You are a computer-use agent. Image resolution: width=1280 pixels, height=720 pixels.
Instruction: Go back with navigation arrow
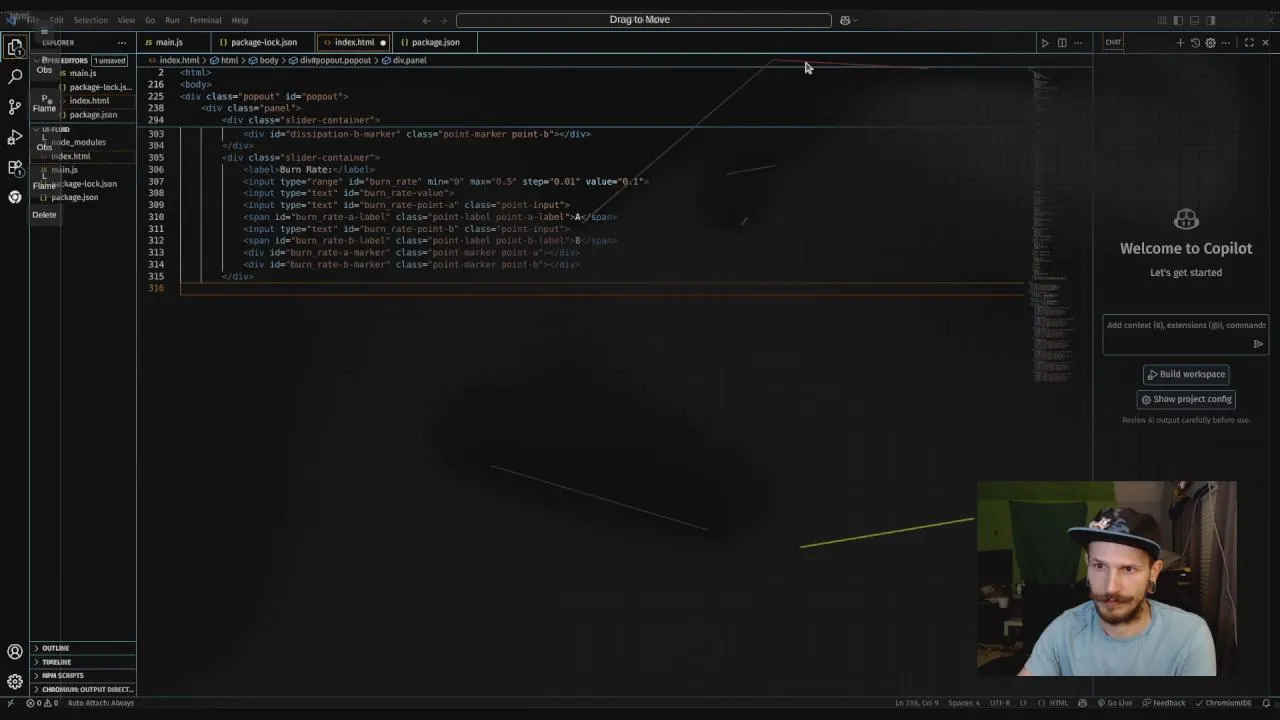(426, 20)
